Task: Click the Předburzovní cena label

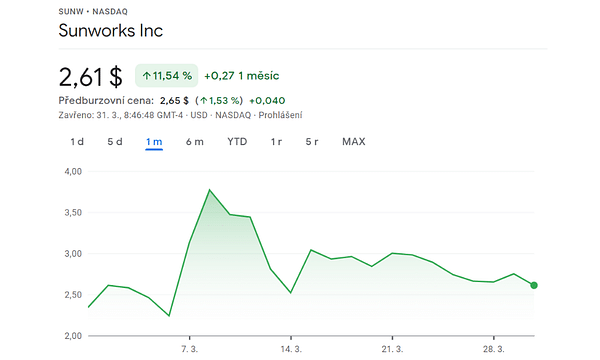Action: (x=106, y=101)
